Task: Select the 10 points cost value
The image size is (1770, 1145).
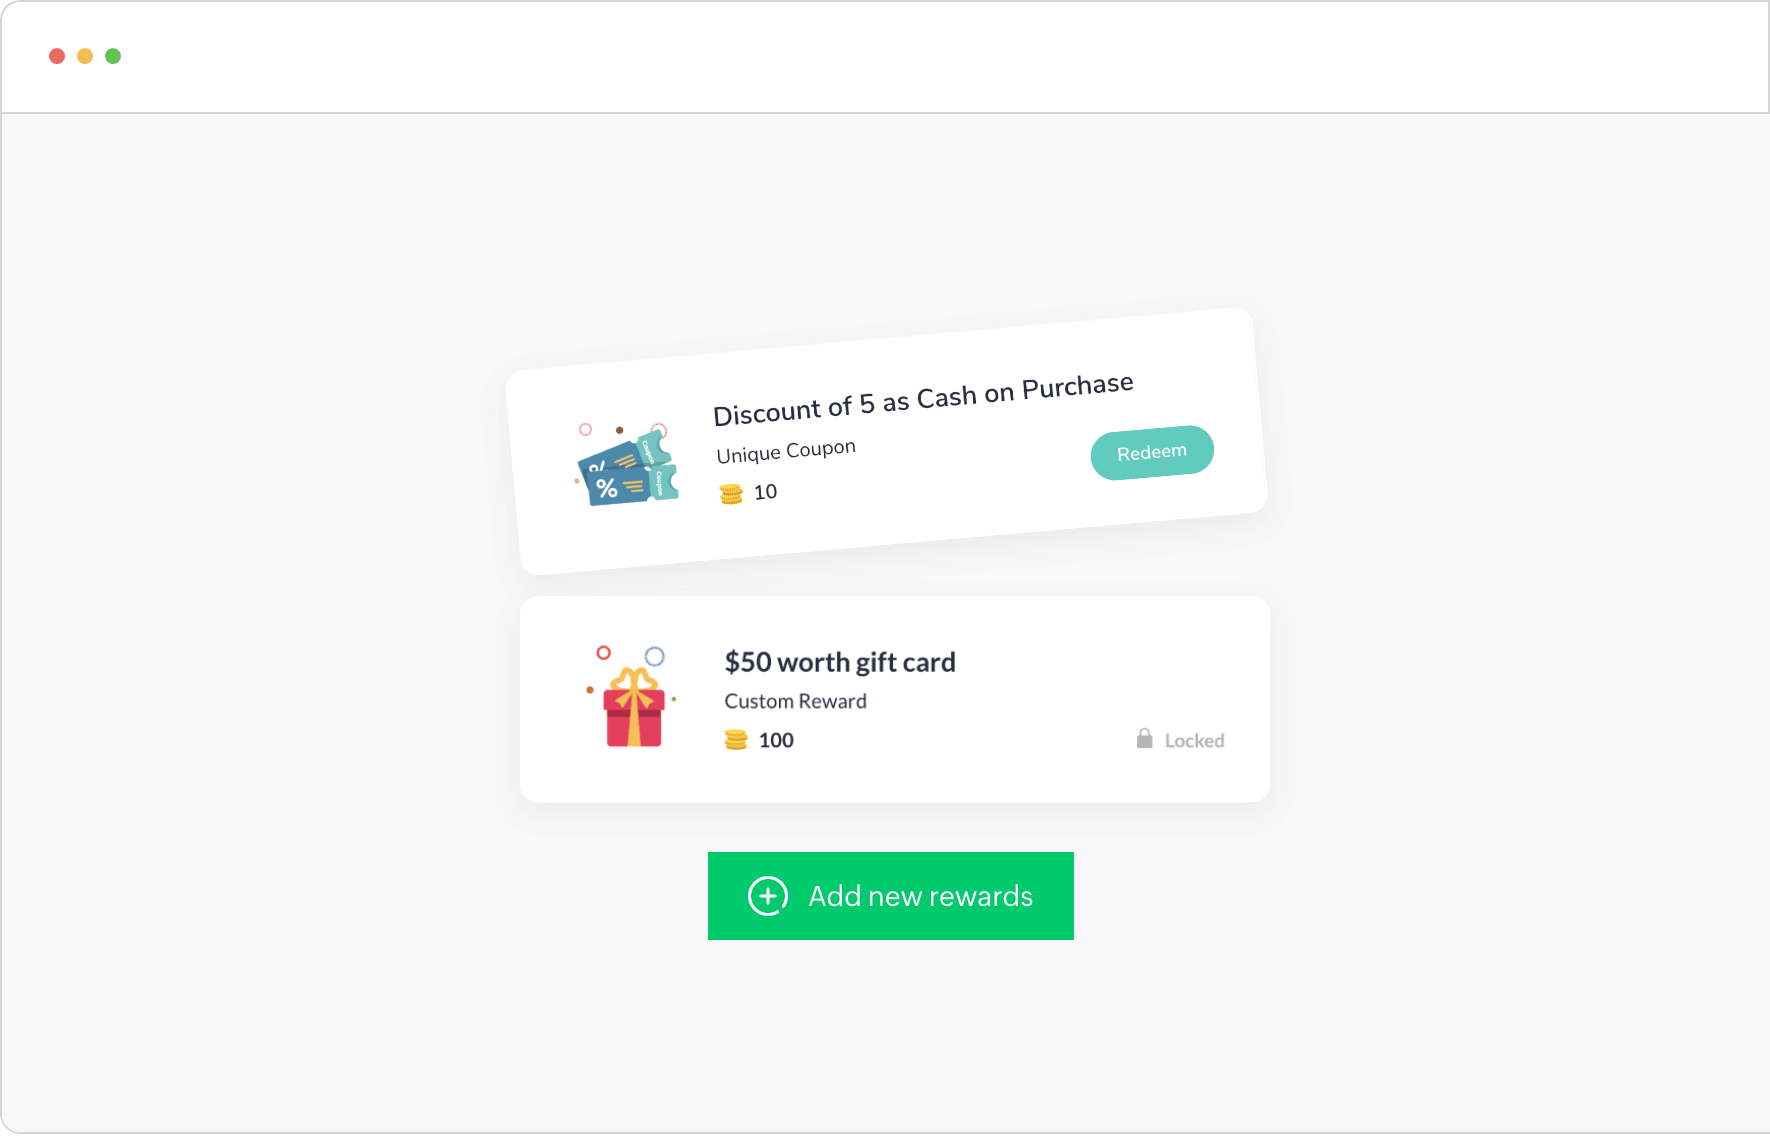Action: coord(765,492)
